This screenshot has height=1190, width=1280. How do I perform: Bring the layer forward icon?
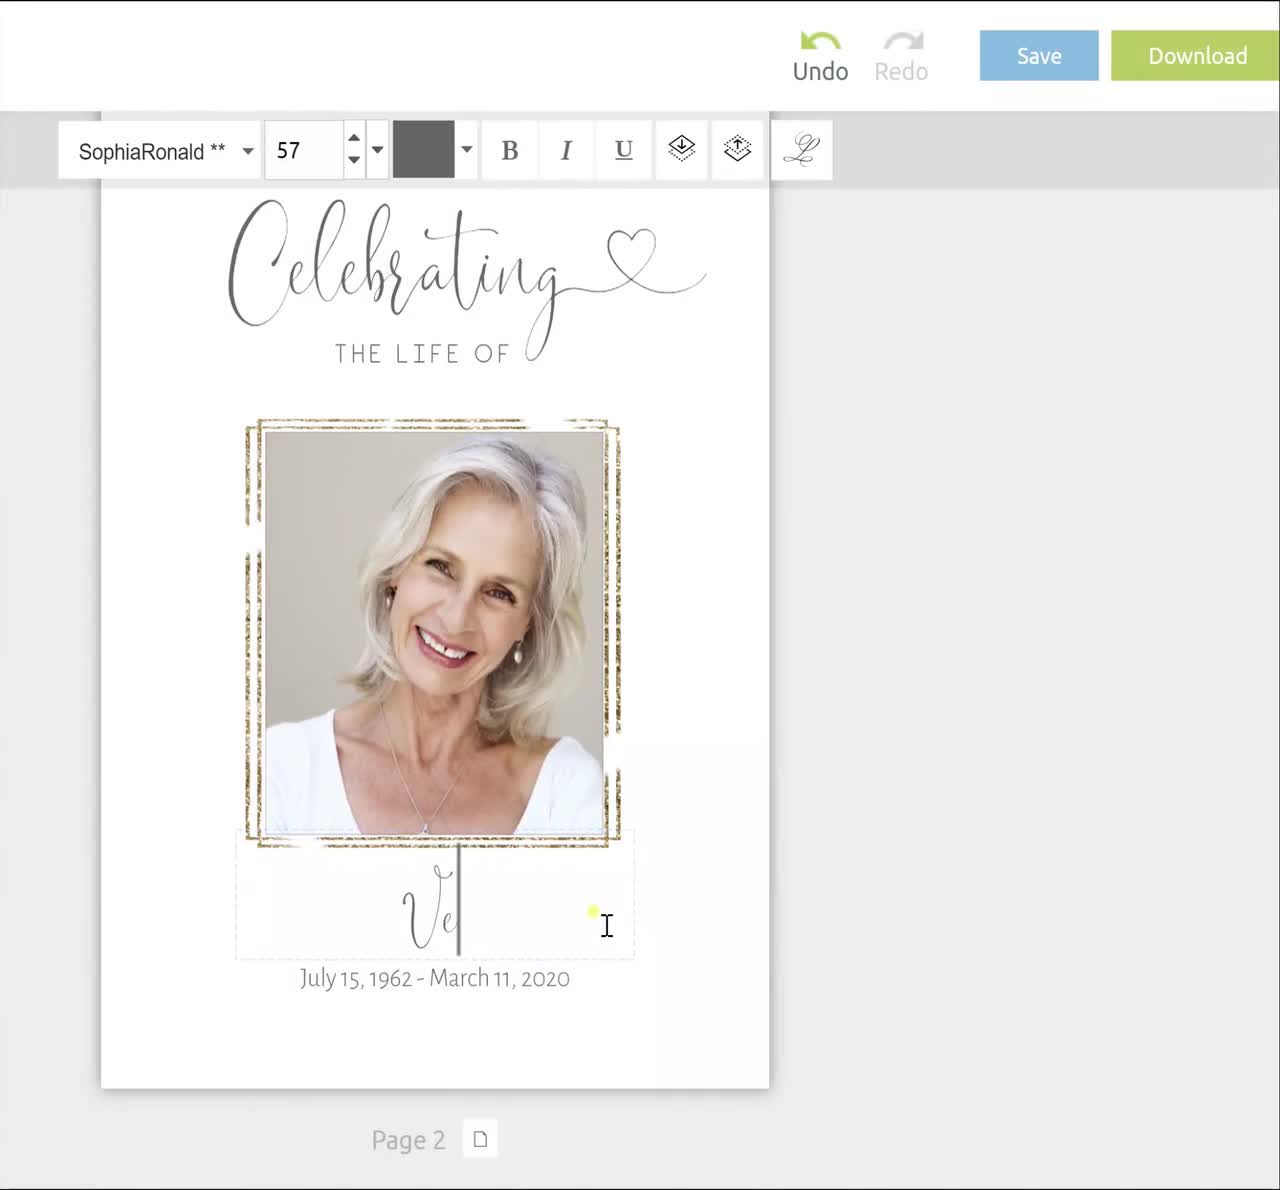tap(737, 150)
